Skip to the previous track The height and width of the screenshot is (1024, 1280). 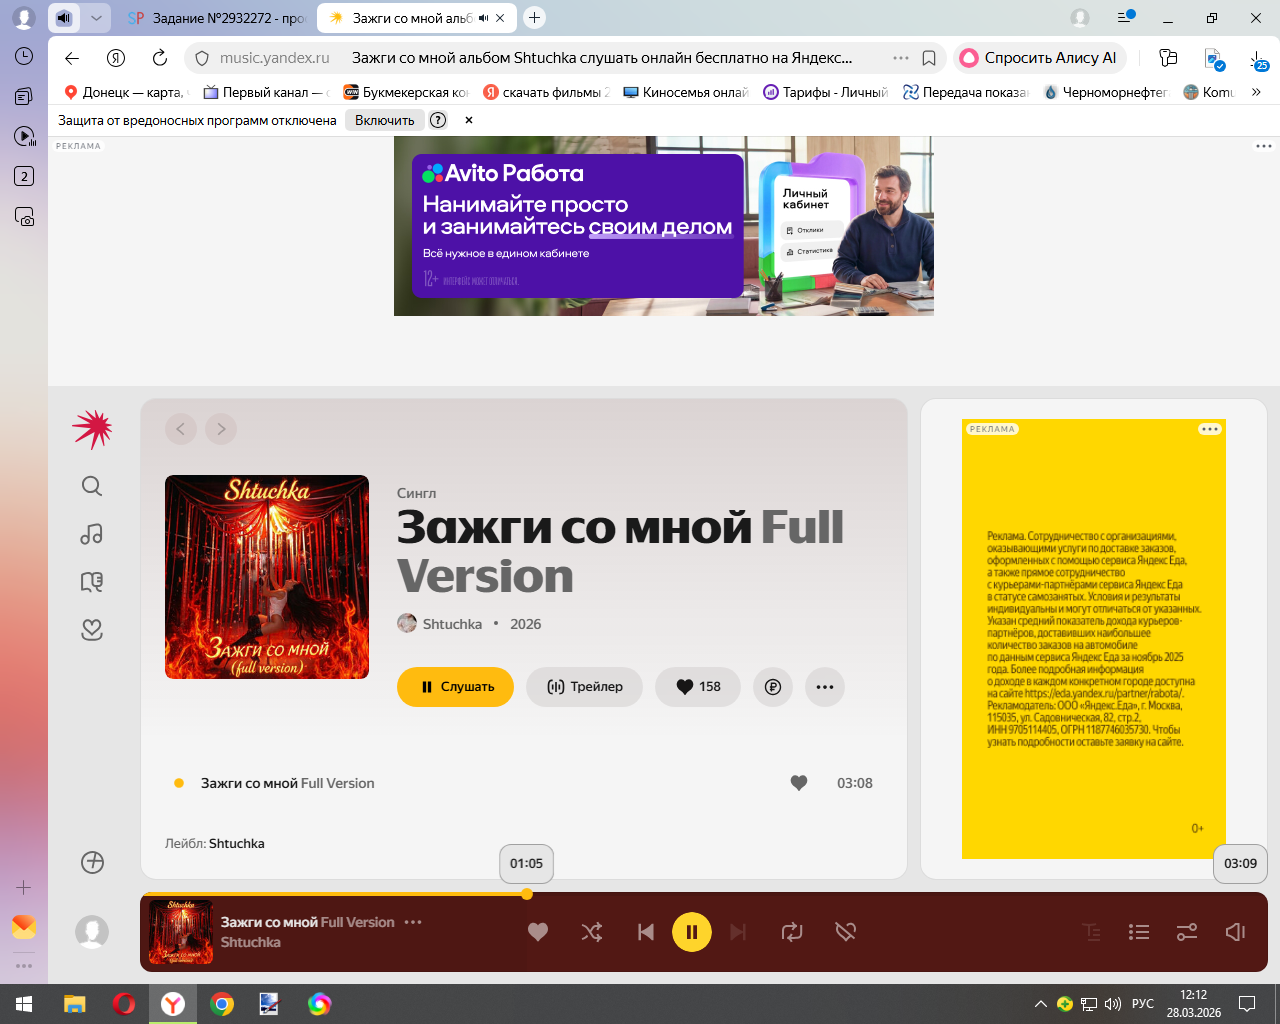(x=646, y=932)
